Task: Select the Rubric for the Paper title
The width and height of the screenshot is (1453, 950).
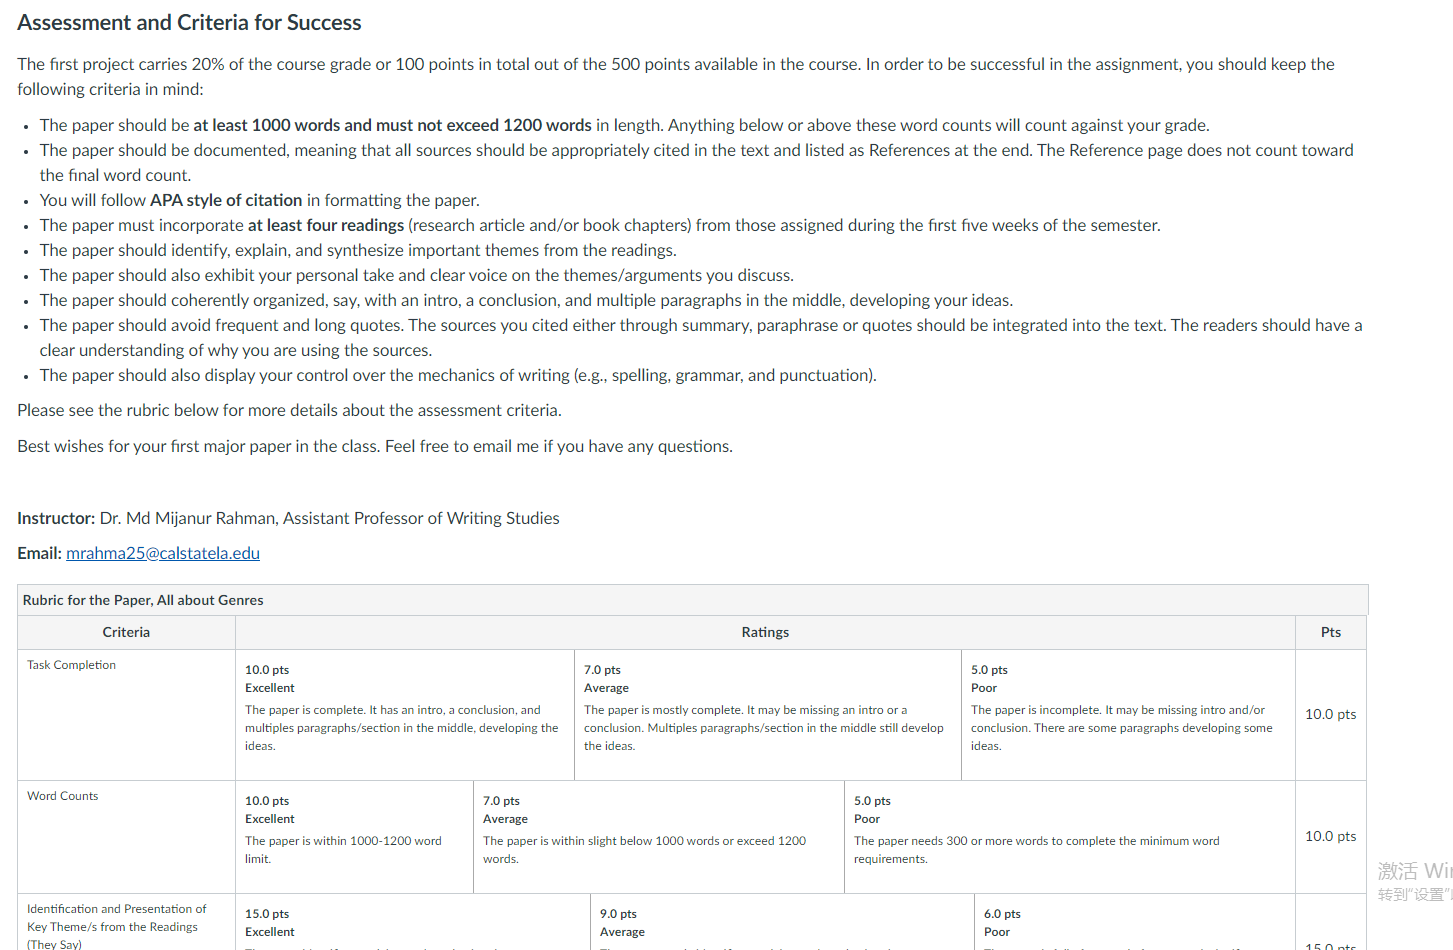Action: [x=143, y=600]
